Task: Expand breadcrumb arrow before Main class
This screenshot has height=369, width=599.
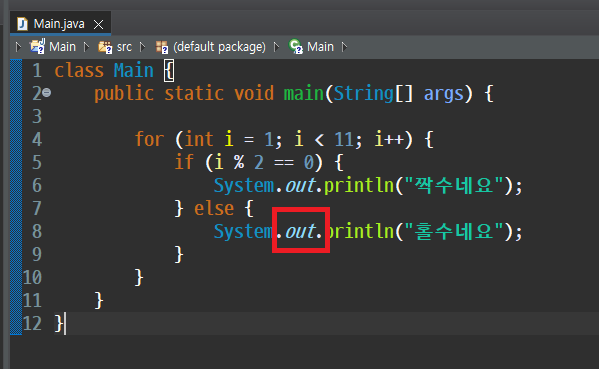Action: click(276, 47)
